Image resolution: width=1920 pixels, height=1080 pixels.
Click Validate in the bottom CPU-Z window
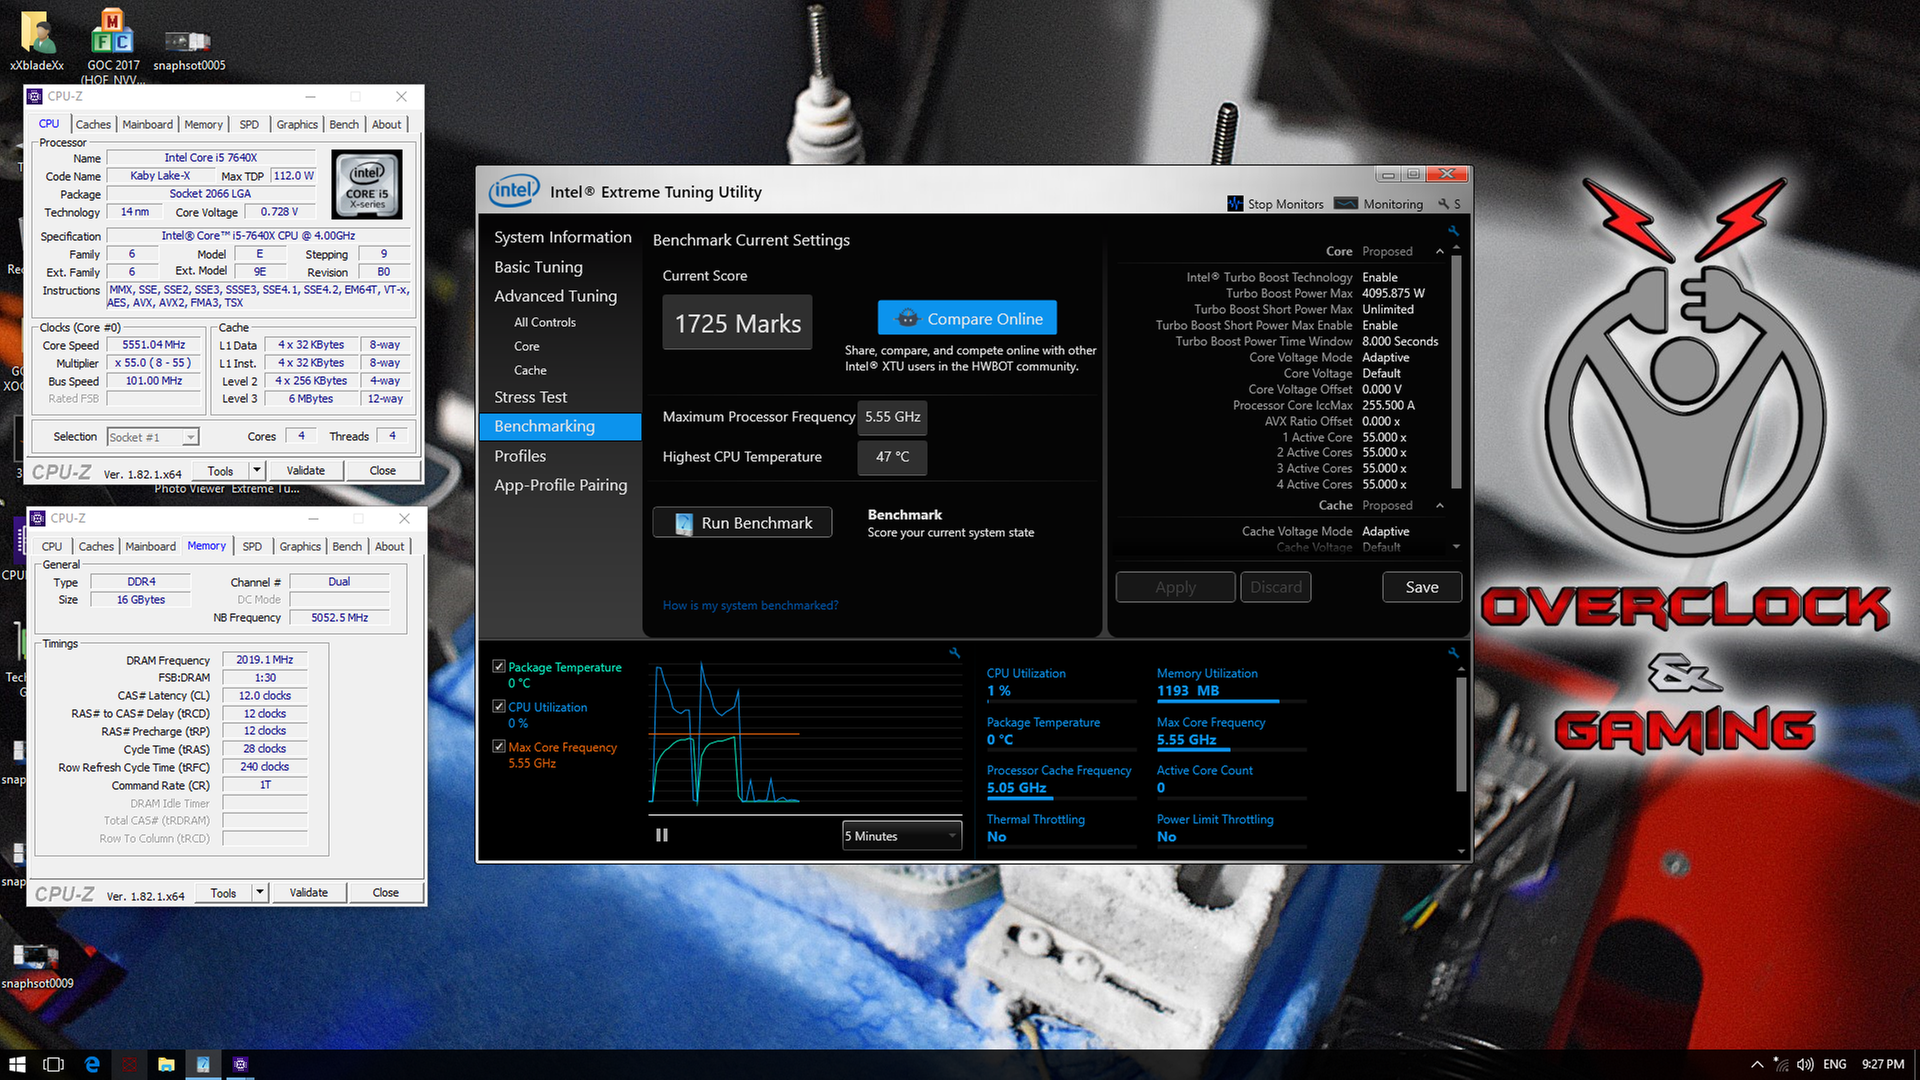tap(309, 892)
